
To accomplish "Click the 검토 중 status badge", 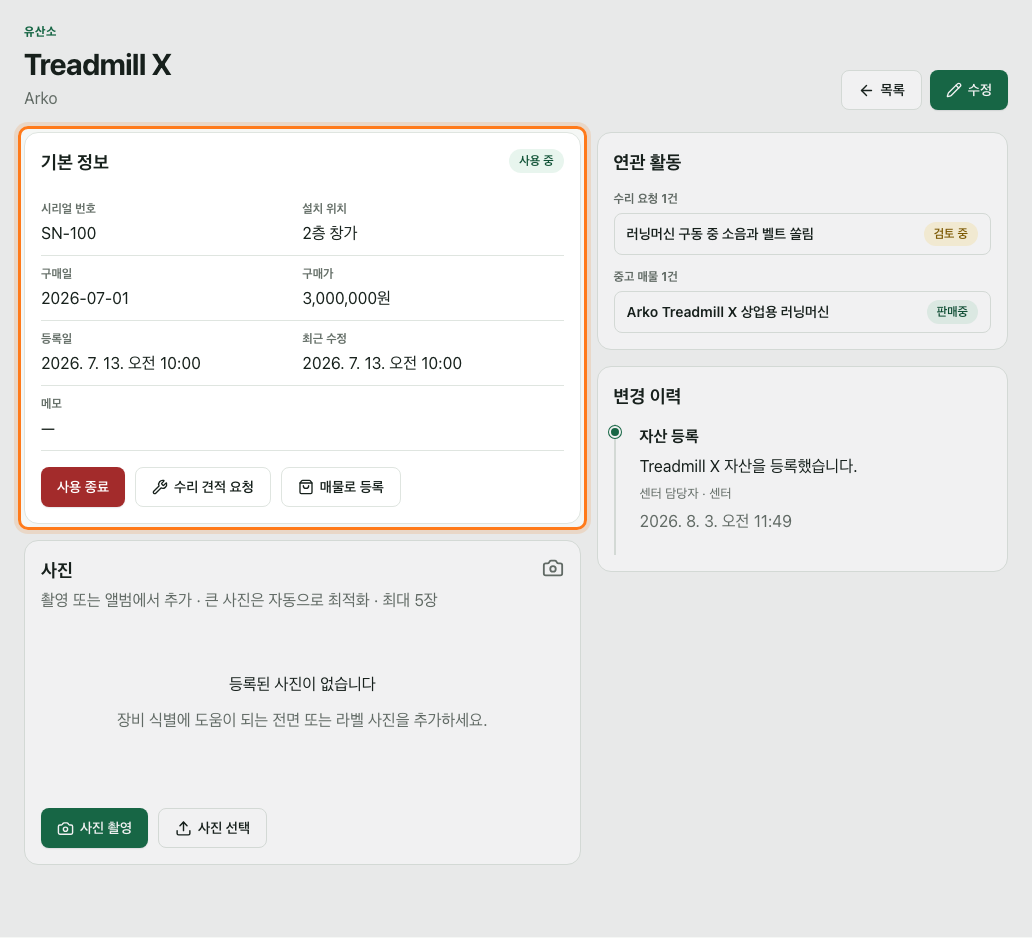I will click(x=950, y=234).
